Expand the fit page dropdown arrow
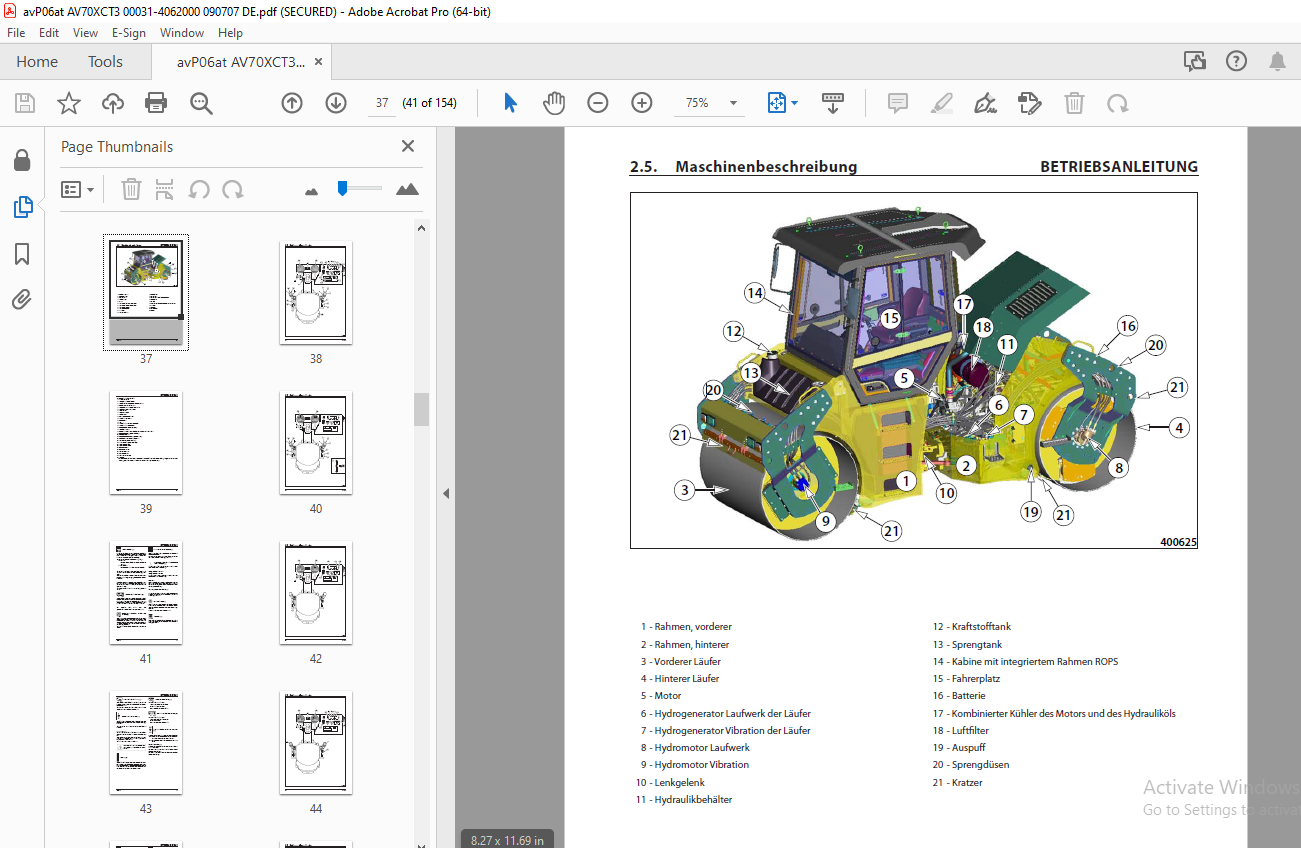The image size is (1301, 848). coord(795,103)
